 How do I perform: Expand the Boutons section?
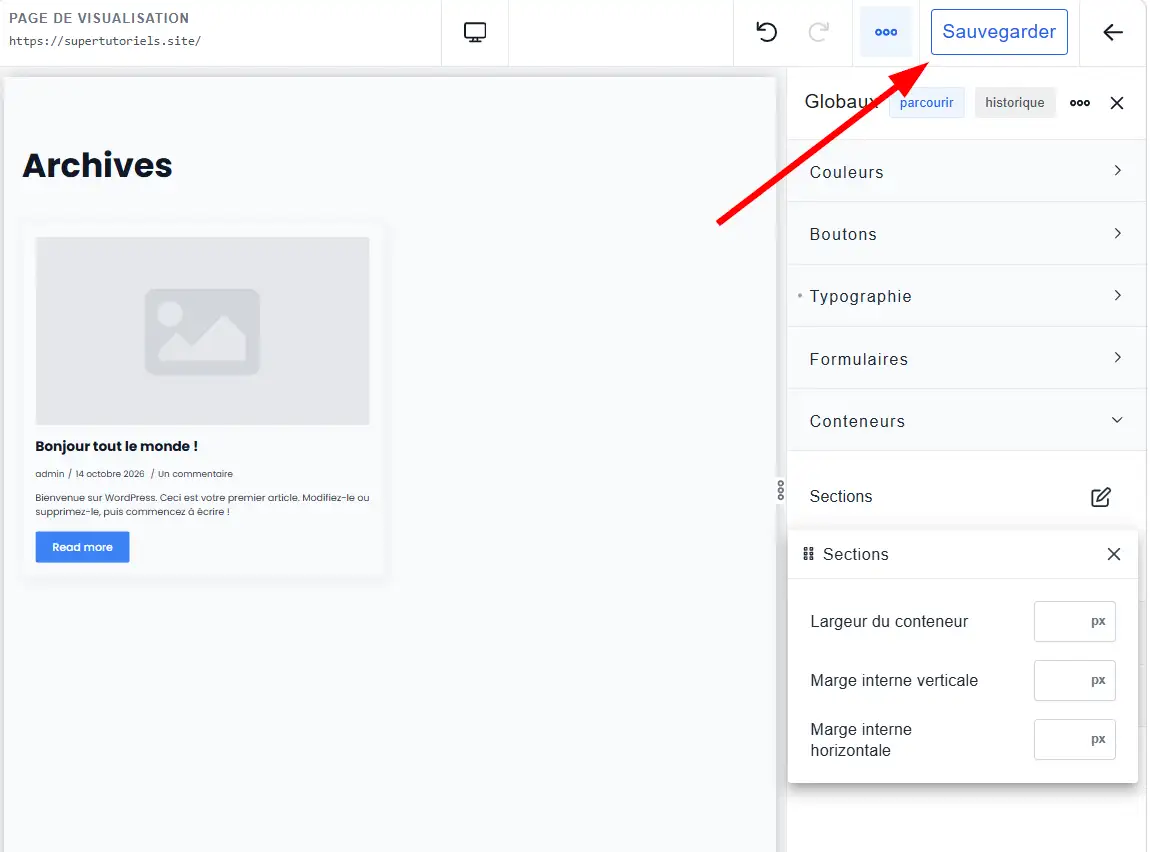(x=967, y=234)
